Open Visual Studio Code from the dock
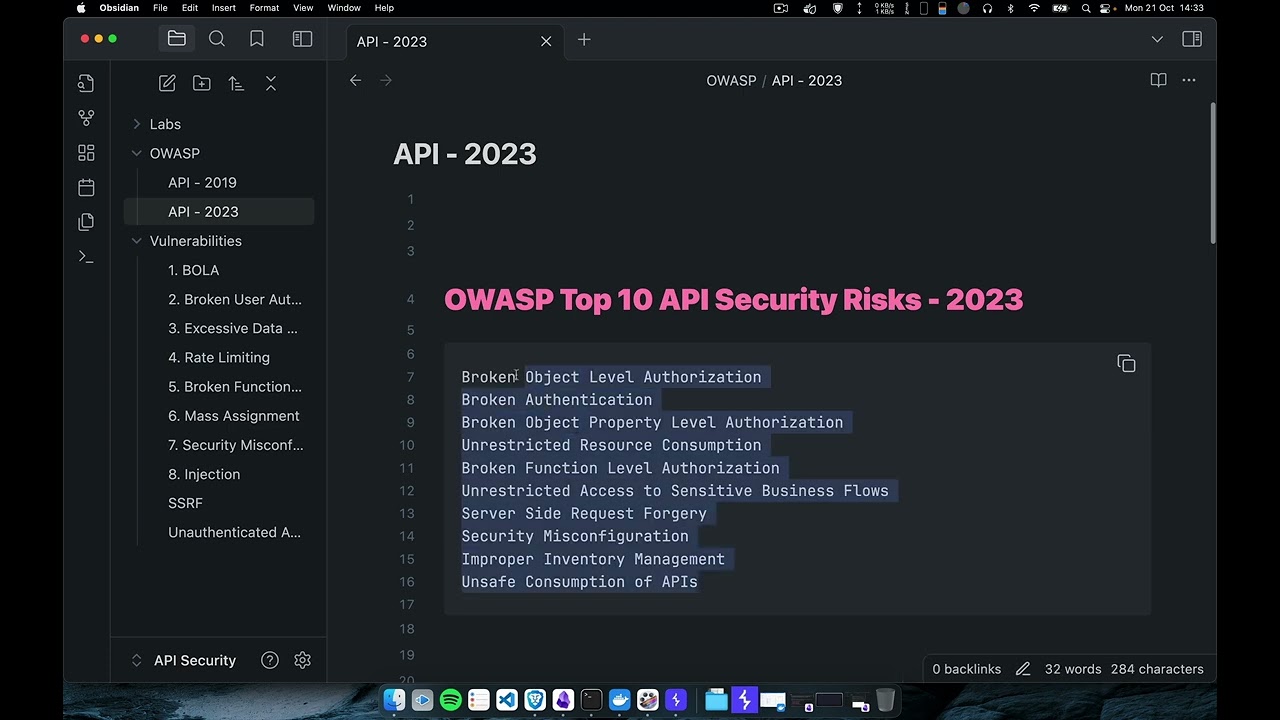This screenshot has width=1280, height=720. tap(507, 700)
